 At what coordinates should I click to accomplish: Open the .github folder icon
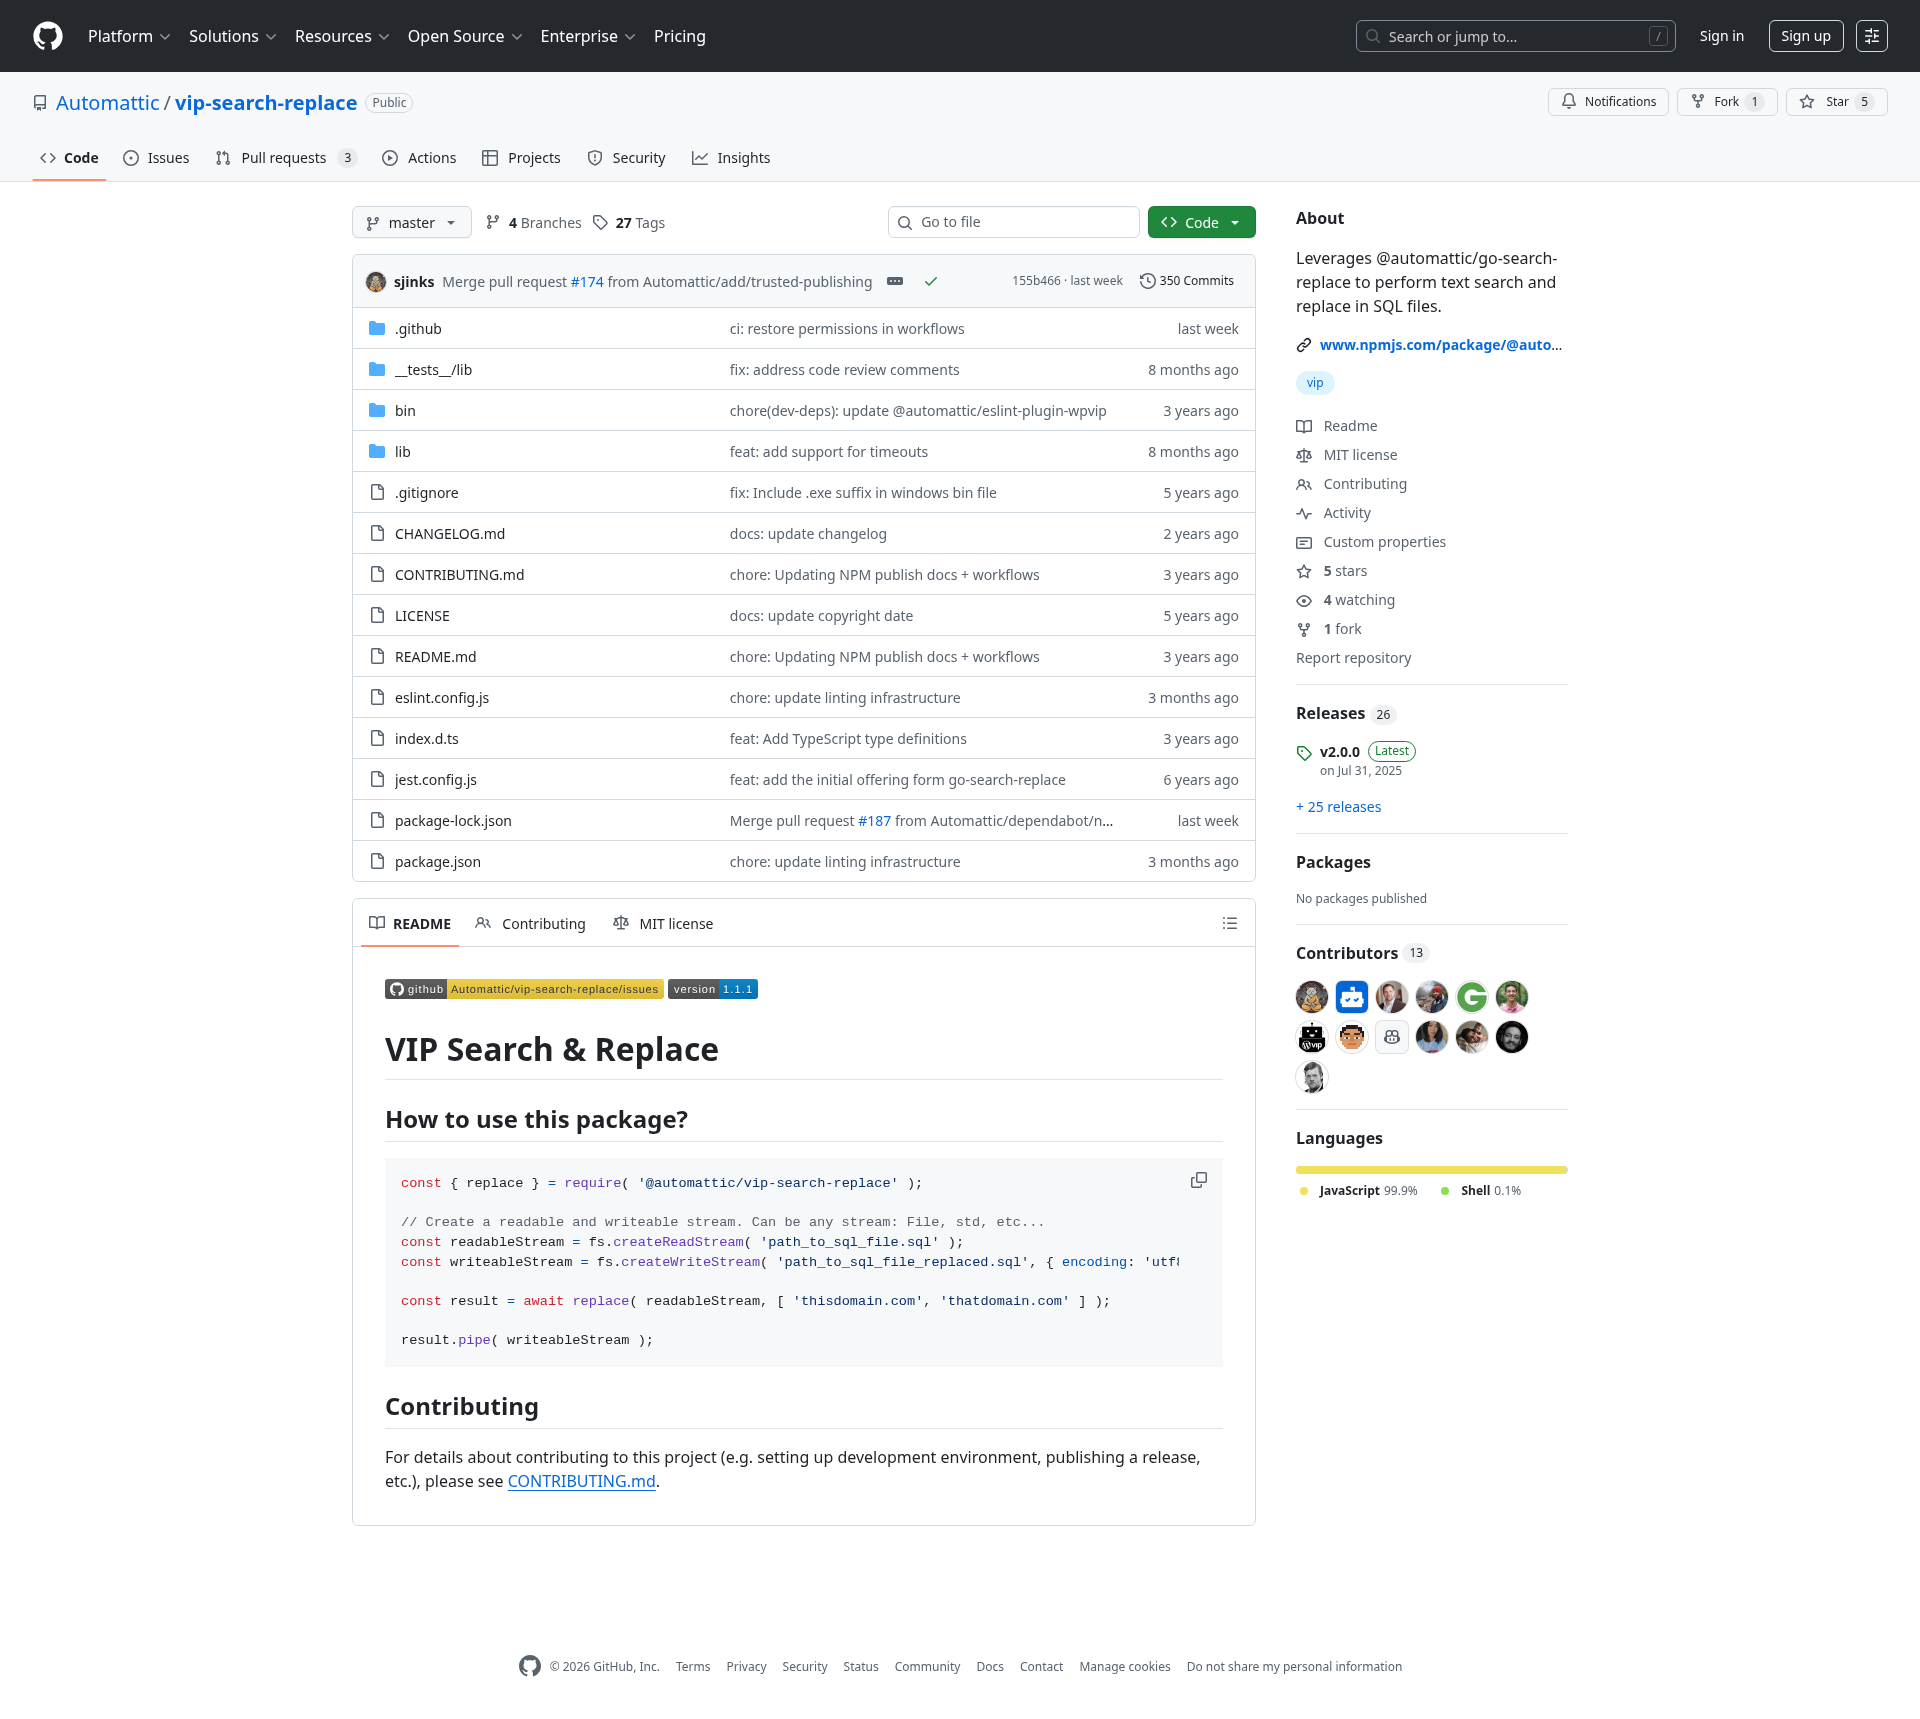[x=377, y=328]
